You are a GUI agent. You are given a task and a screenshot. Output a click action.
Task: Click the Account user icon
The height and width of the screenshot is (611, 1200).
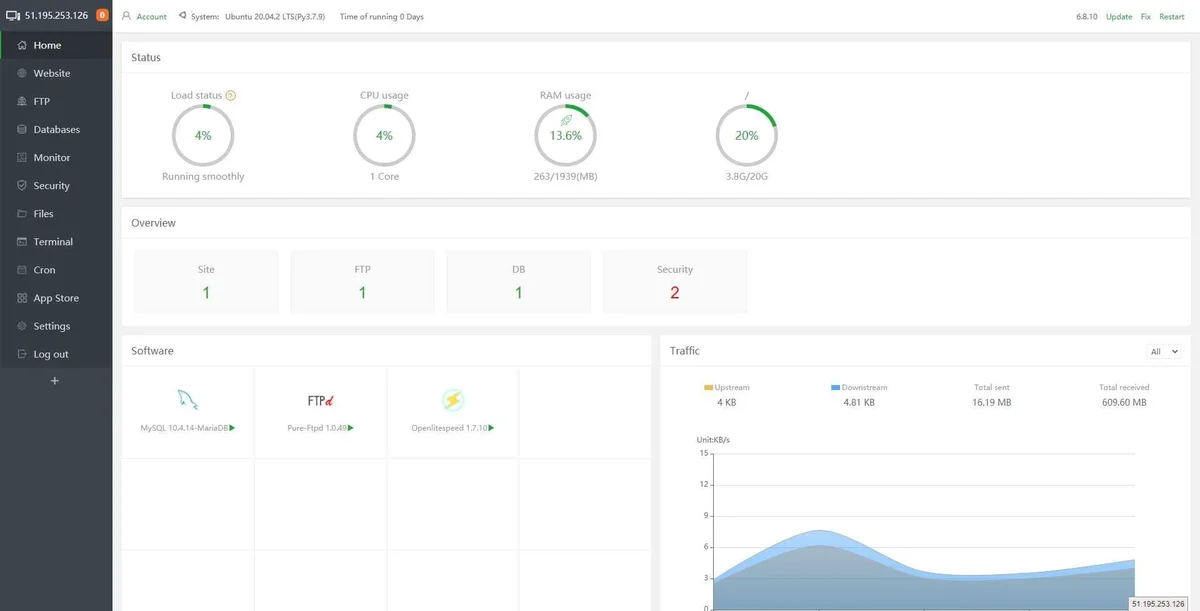[x=127, y=16]
